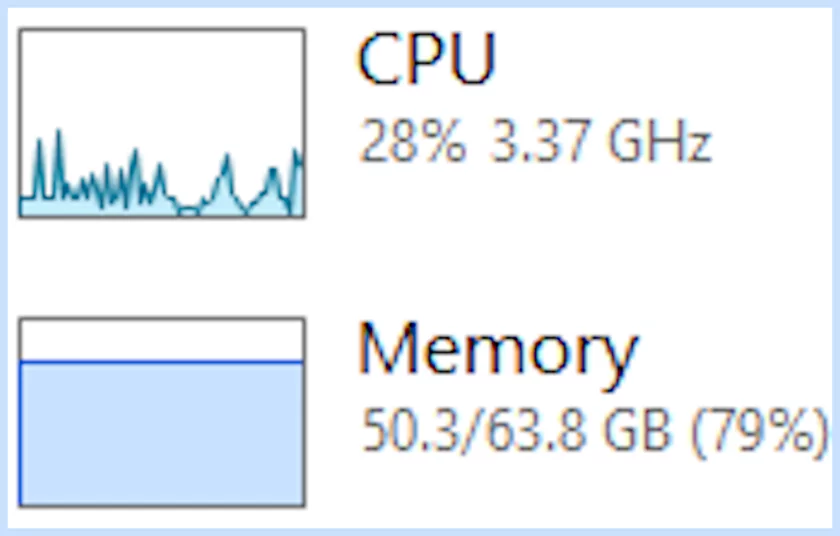Select the CPU label
The width and height of the screenshot is (840, 536).
point(426,60)
